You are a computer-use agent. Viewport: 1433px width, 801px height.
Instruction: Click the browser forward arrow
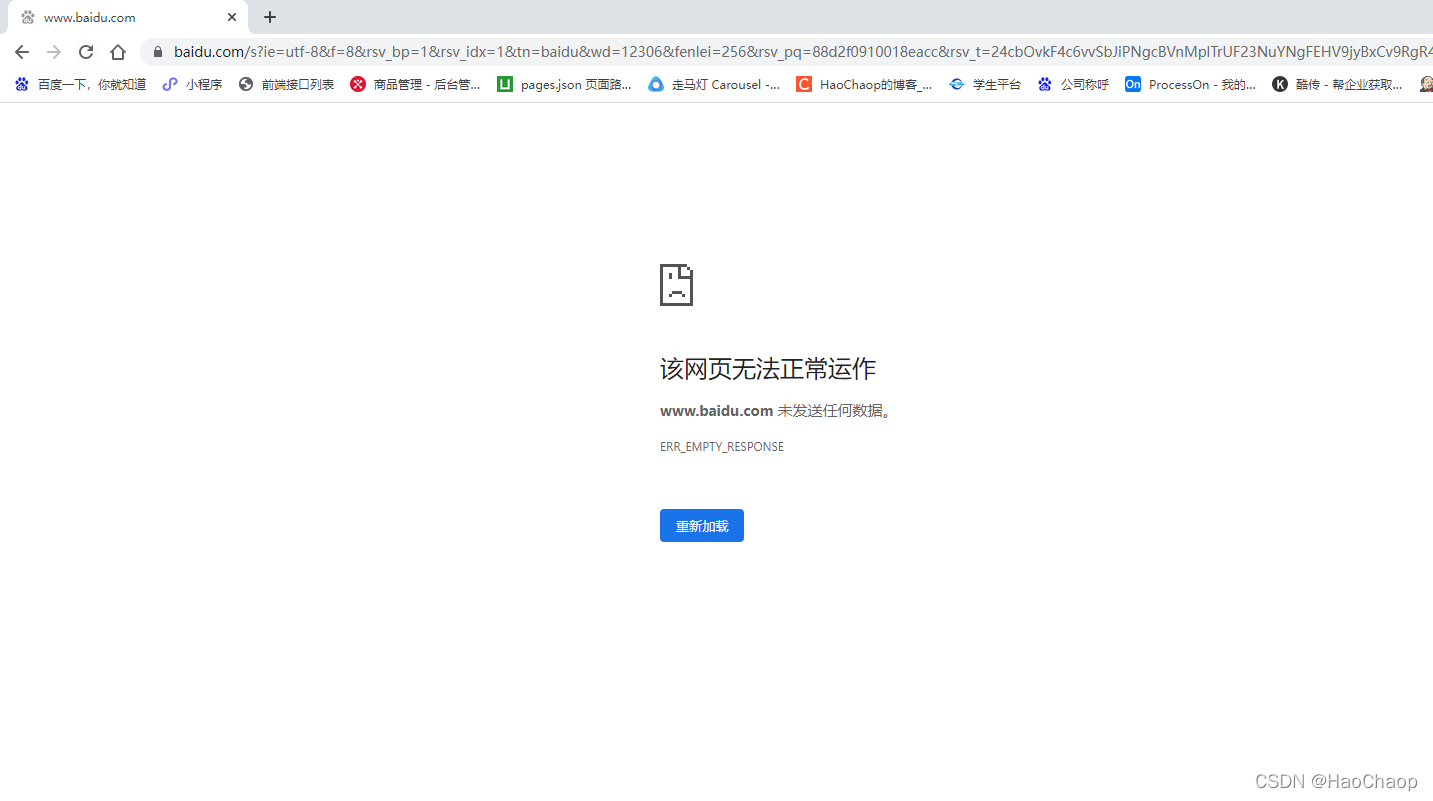click(x=54, y=52)
